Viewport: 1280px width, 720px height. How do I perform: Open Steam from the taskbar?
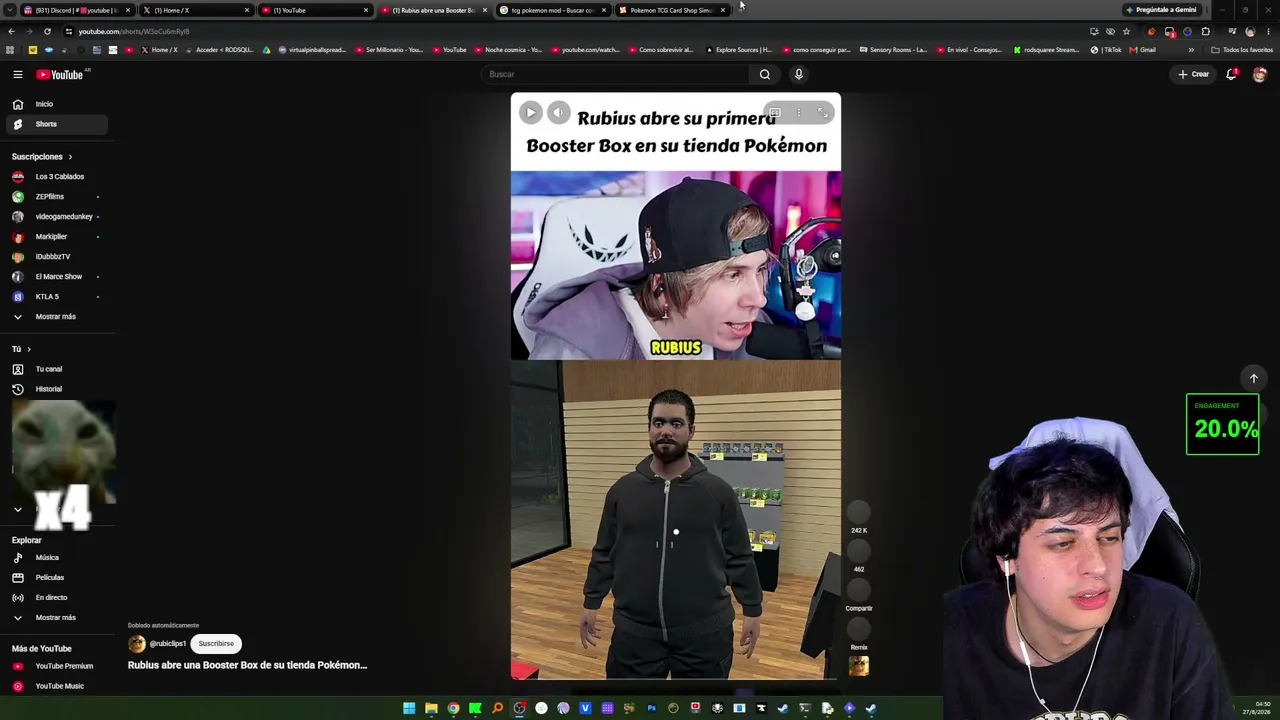point(871,709)
